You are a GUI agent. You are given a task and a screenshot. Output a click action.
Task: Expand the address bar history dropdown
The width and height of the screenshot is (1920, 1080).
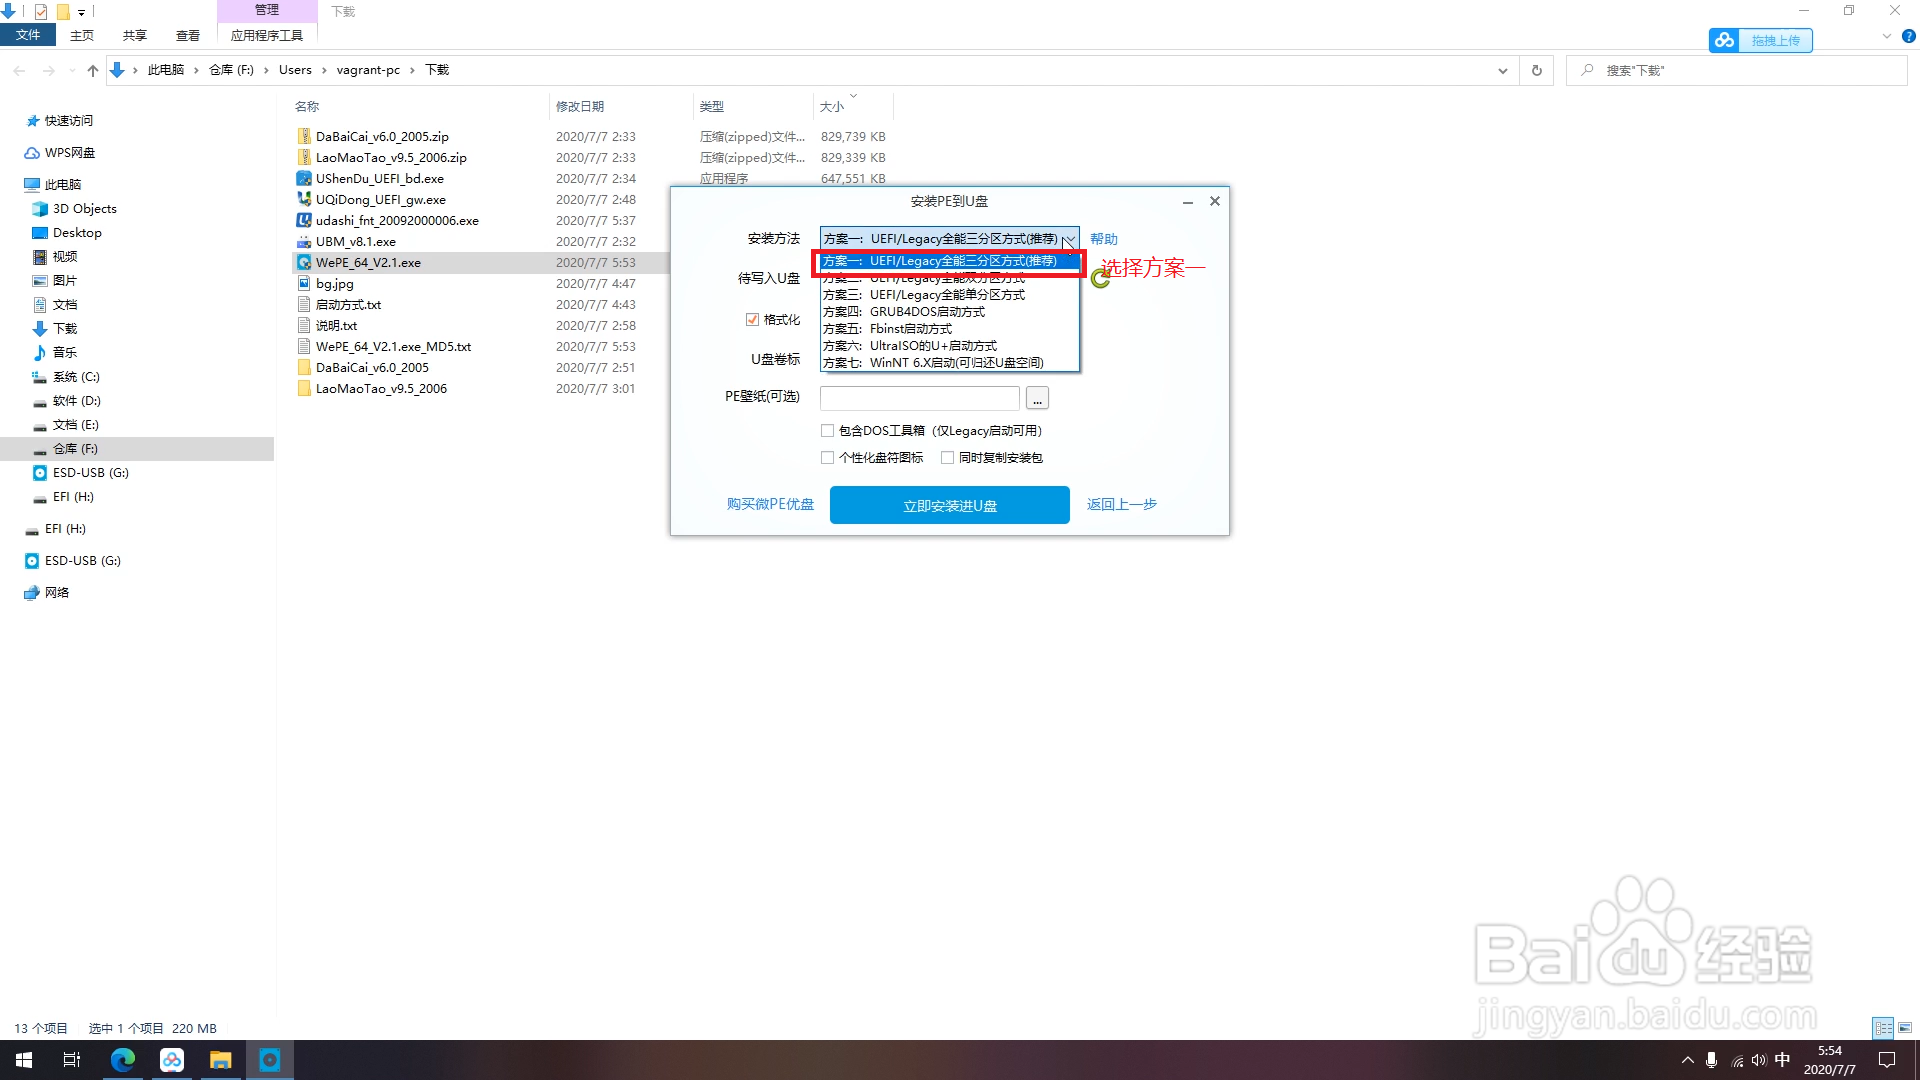1502,70
